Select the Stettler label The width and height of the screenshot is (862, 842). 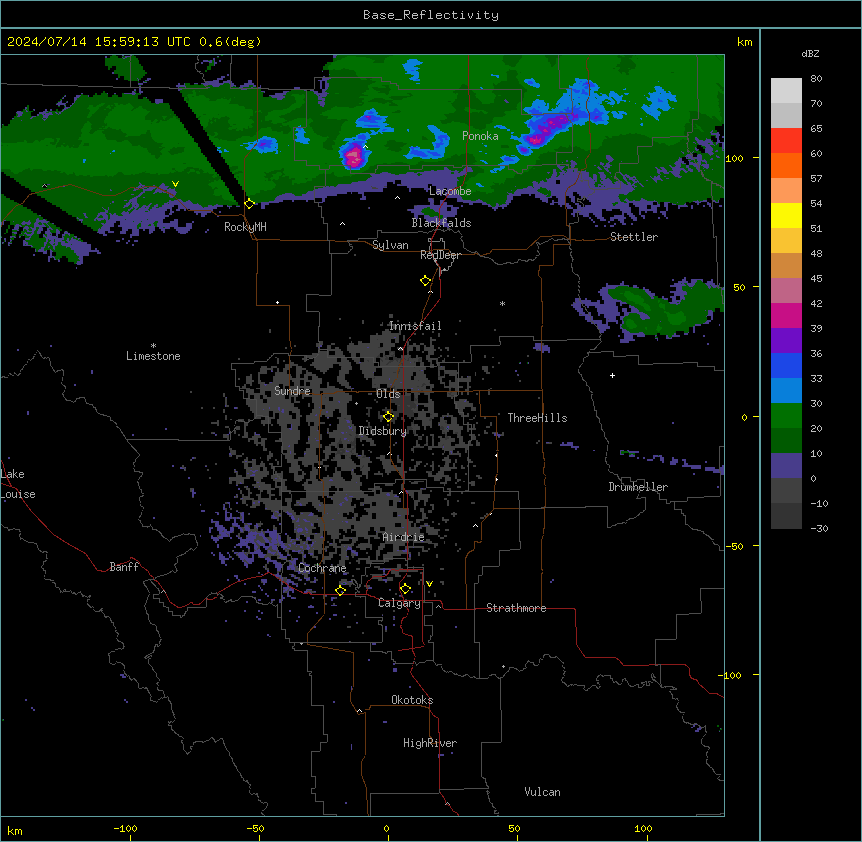click(x=634, y=237)
